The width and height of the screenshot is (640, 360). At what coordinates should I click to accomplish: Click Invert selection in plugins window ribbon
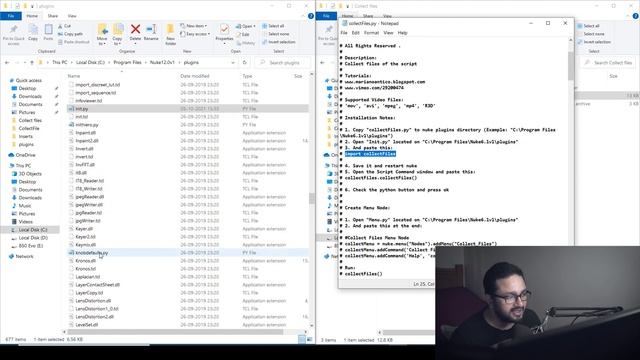click(x=278, y=42)
